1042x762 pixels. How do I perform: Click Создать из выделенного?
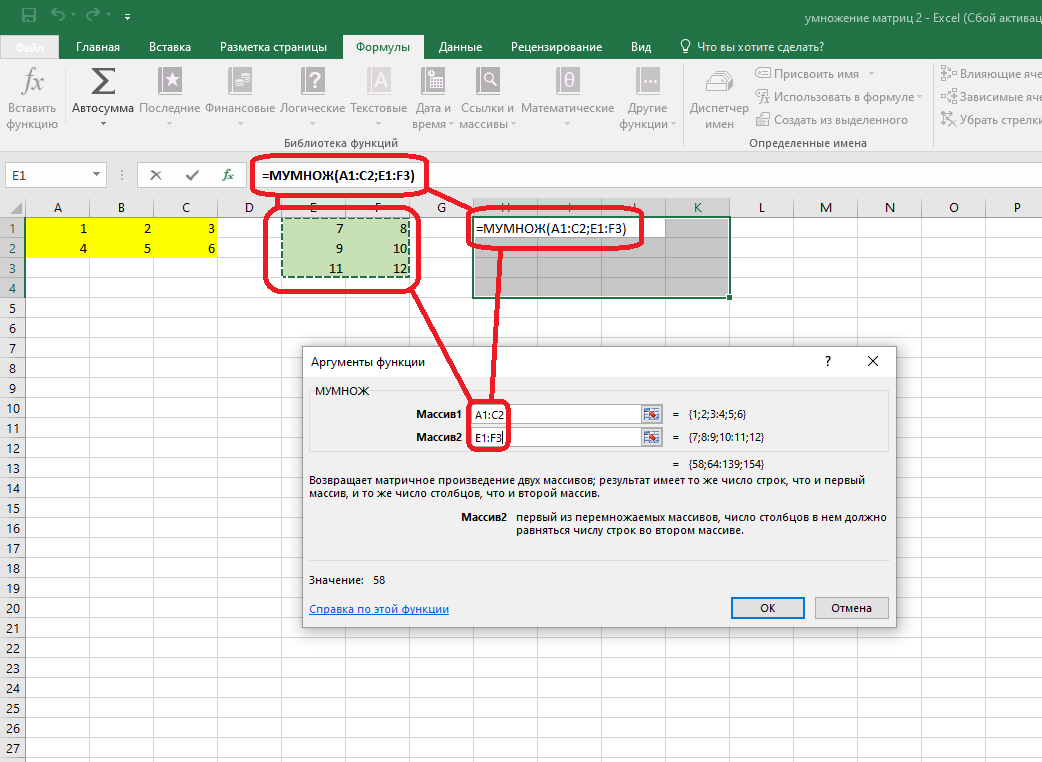point(832,120)
